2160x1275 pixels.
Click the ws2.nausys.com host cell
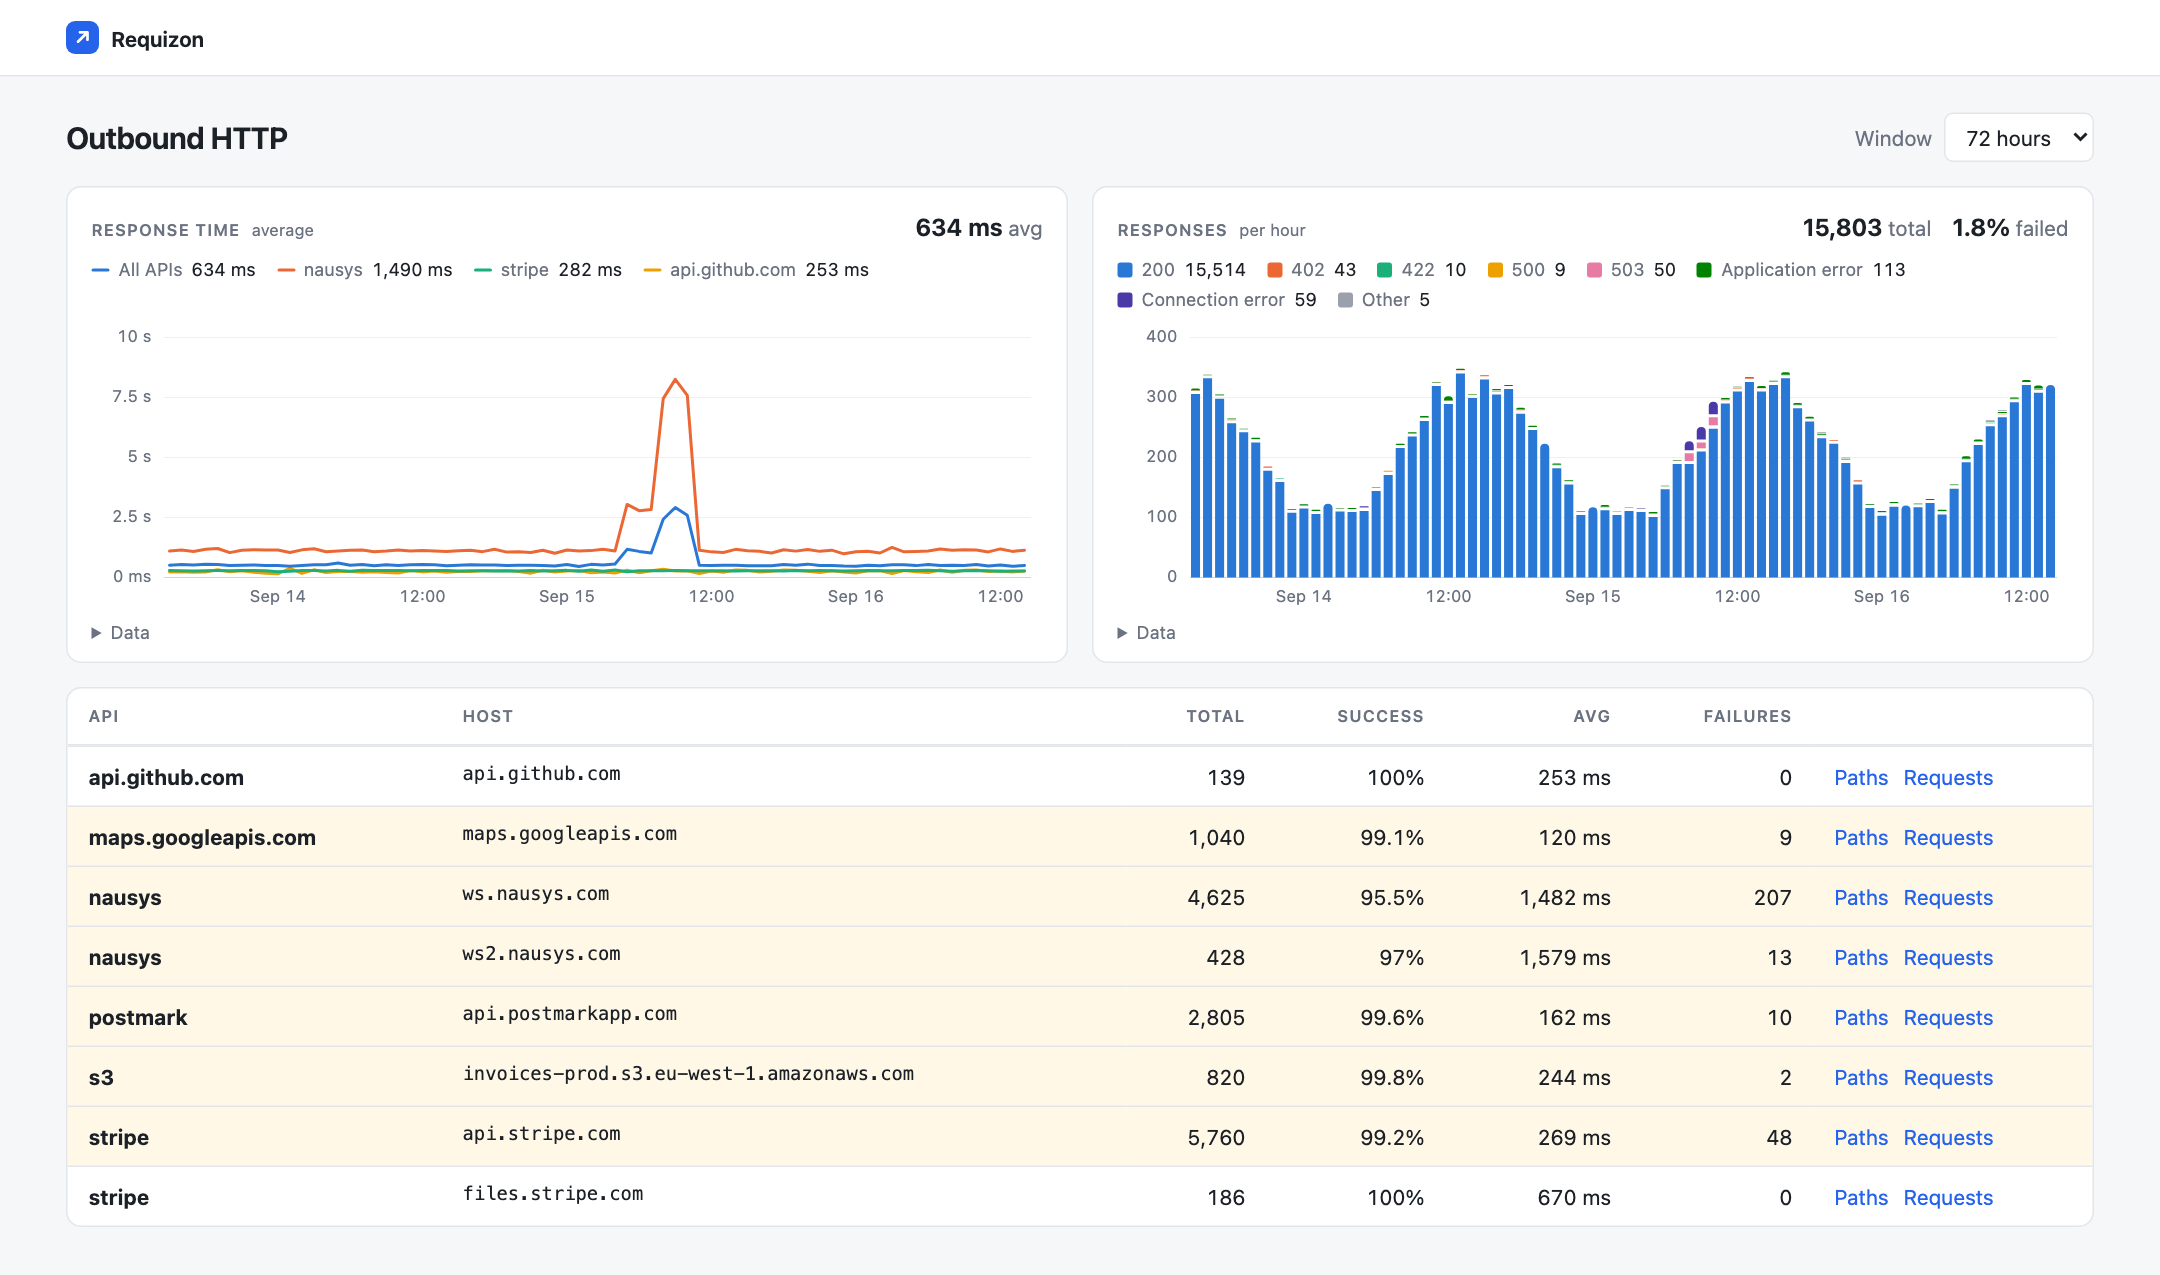click(541, 954)
